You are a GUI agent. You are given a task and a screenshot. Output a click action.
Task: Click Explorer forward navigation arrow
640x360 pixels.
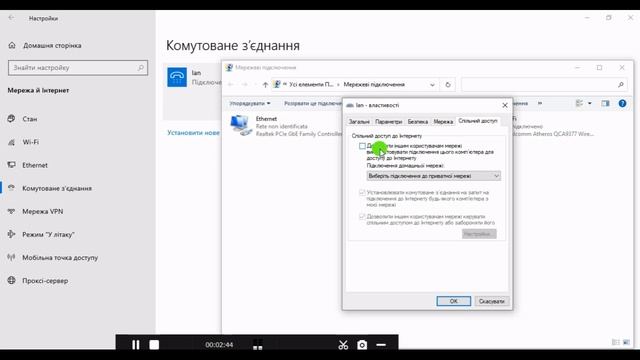(x=244, y=84)
